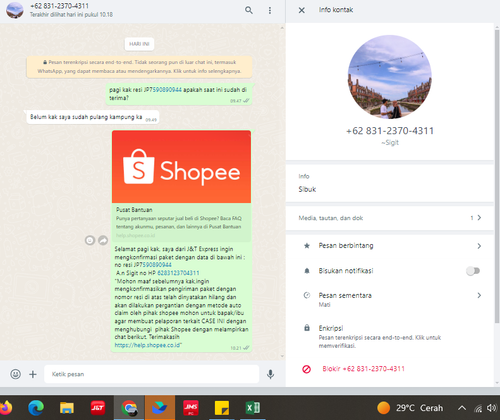Open the emoji picker
Screen dimensions: 500x420
[x=15, y=374]
